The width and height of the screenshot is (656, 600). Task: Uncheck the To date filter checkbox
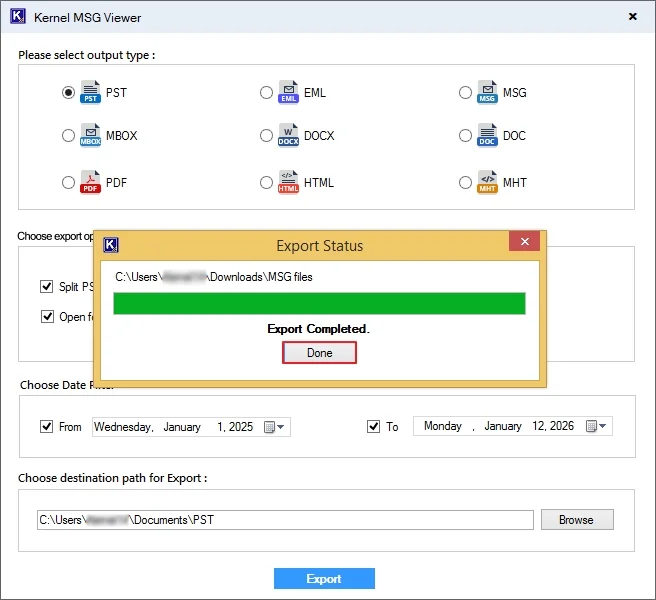374,426
